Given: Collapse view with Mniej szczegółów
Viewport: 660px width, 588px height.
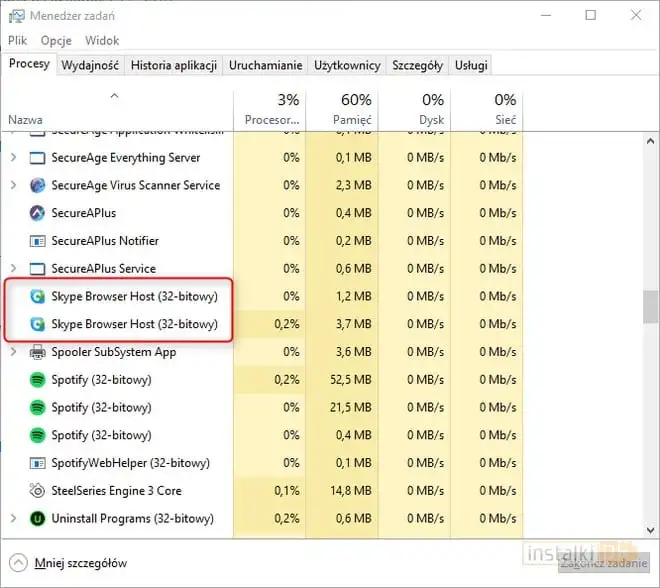Looking at the screenshot, I should (80, 563).
